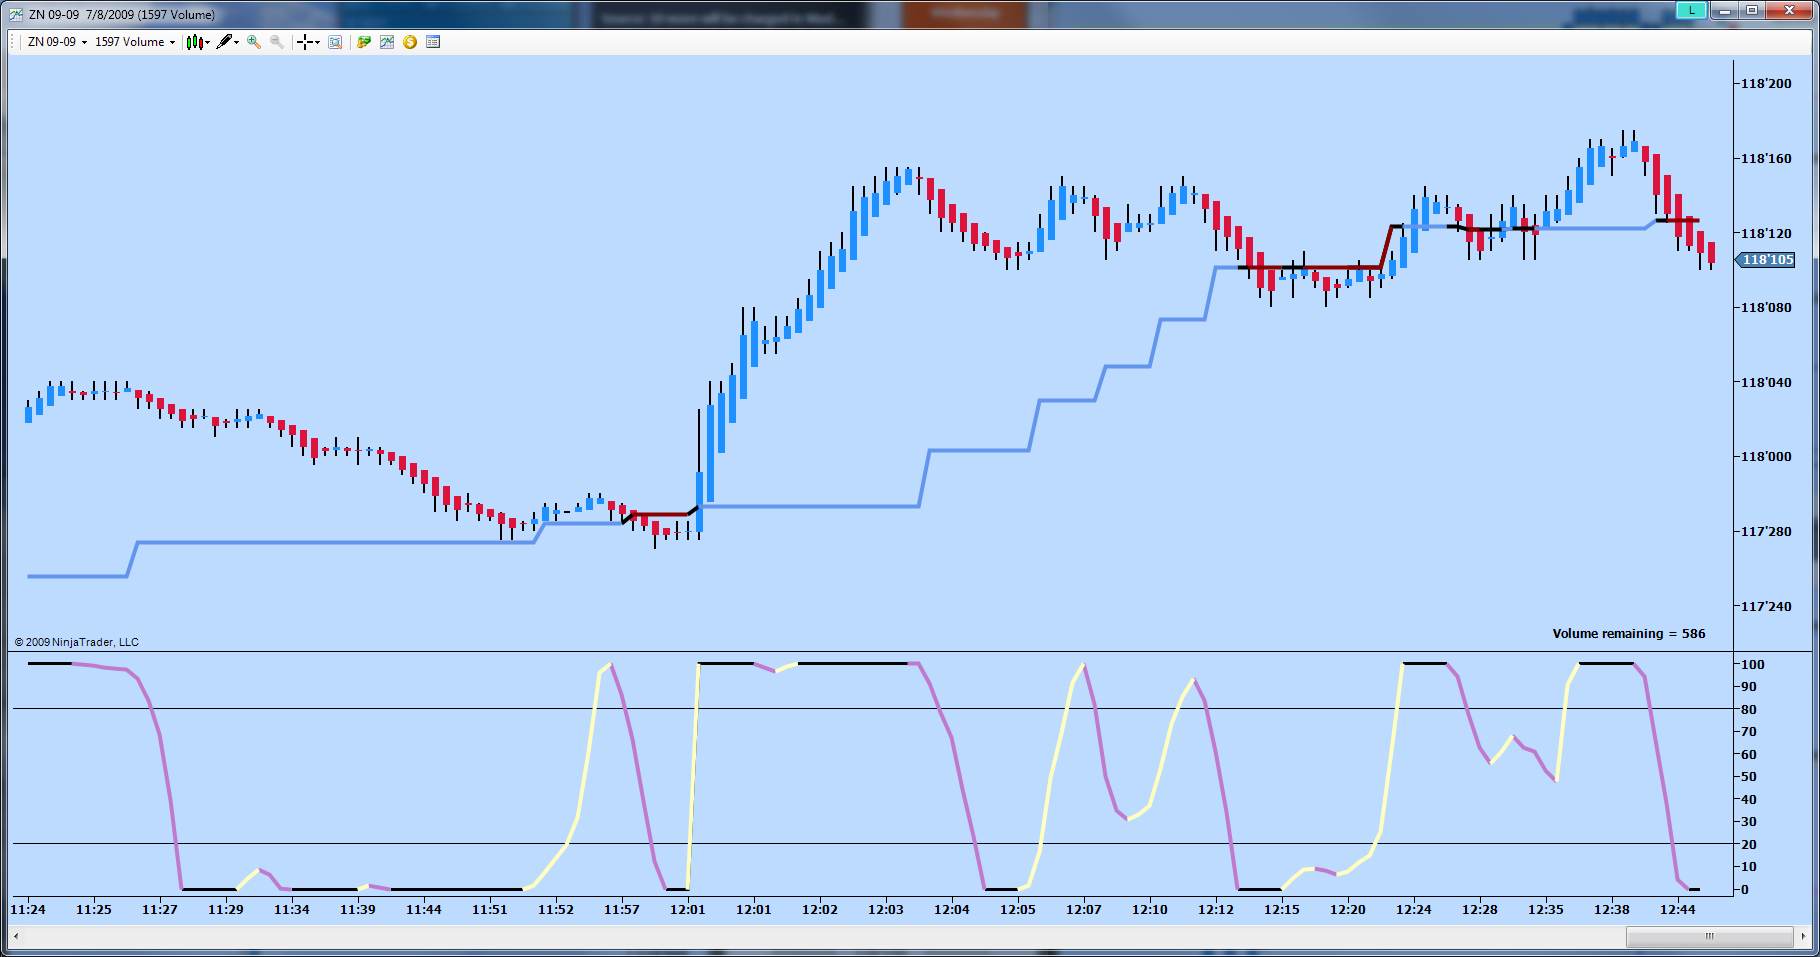The height and width of the screenshot is (957, 1820).
Task: Click the scrollbar left arrow
Action: click(x=16, y=936)
